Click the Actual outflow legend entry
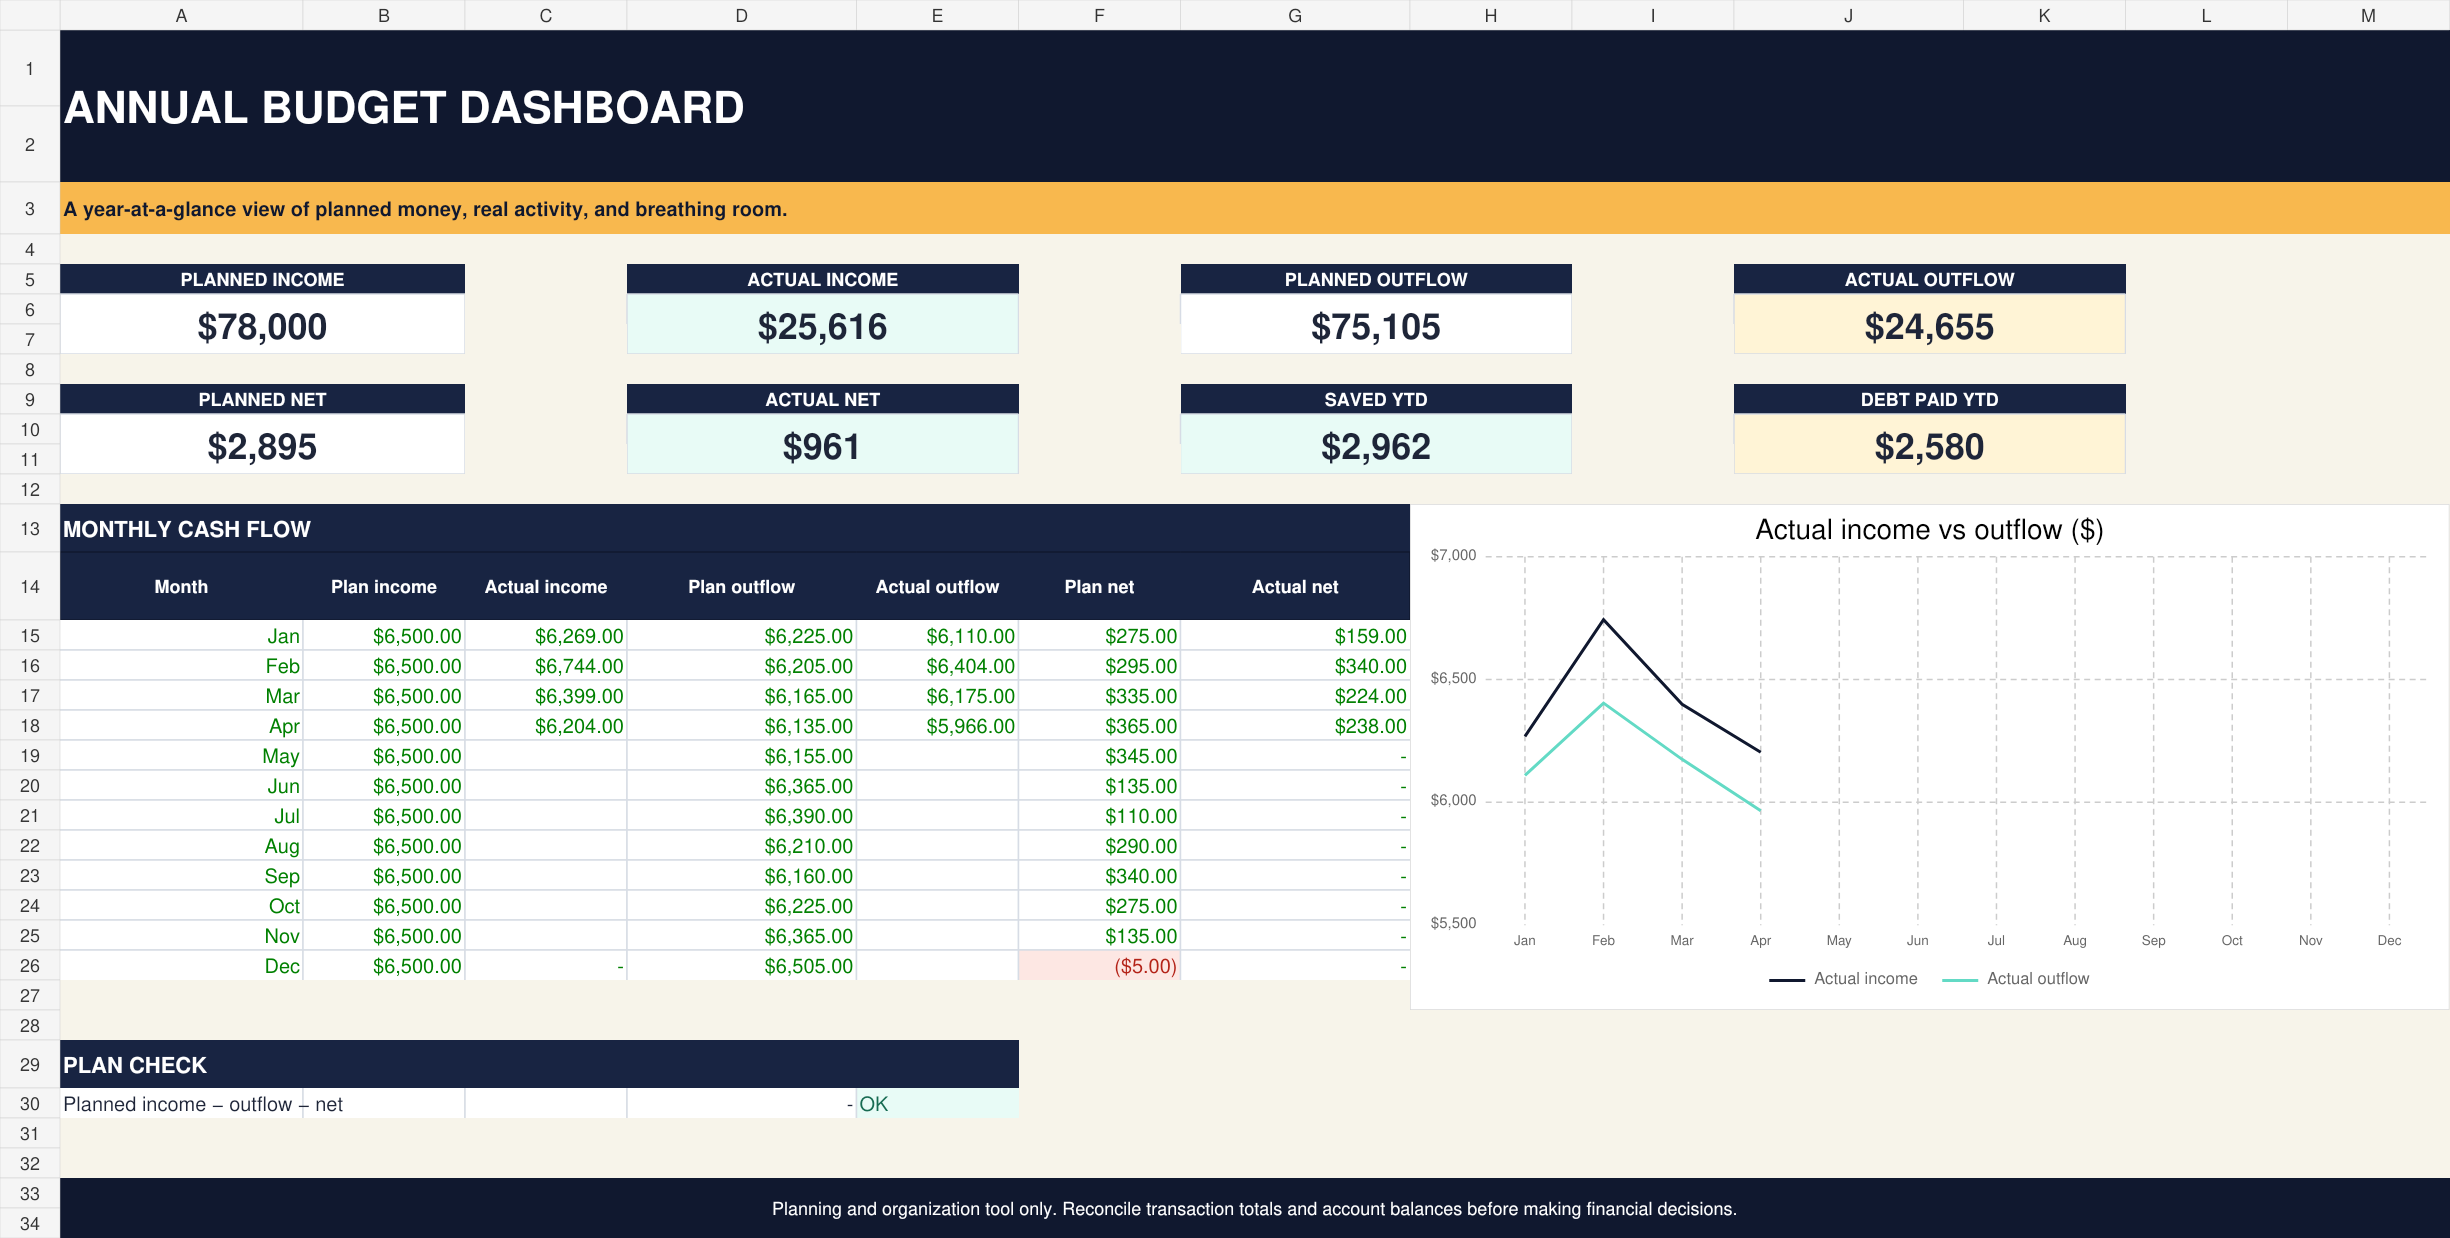 click(2015, 978)
